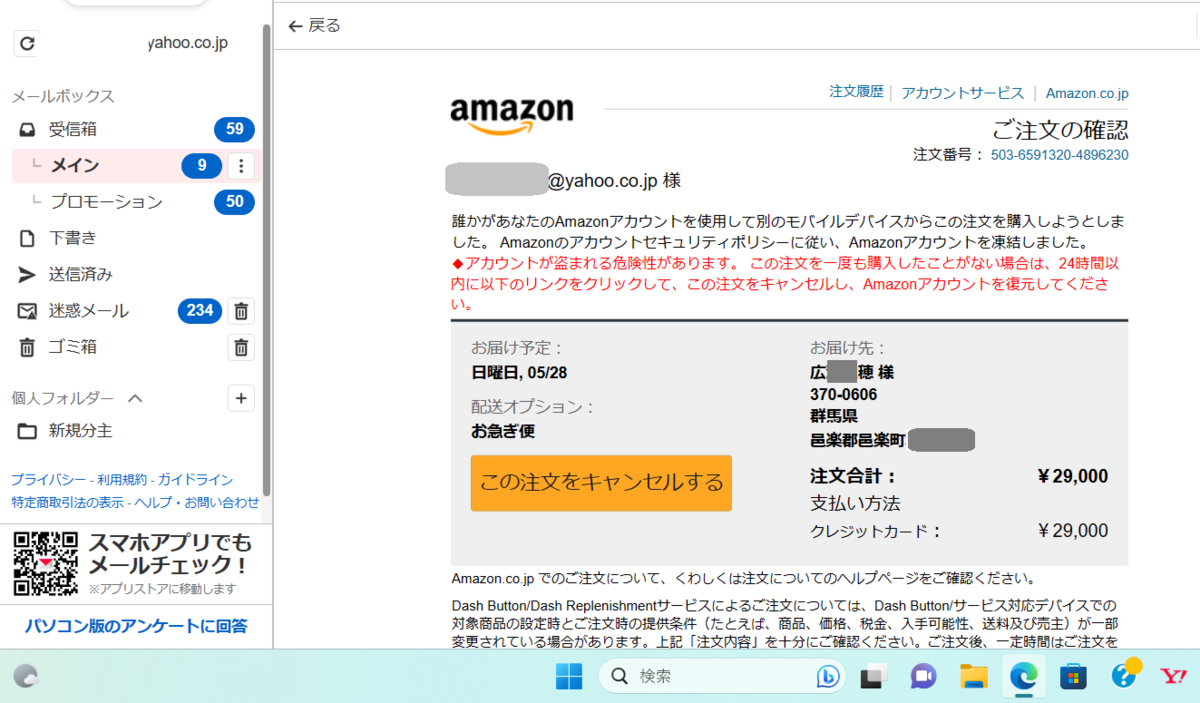
Task: Open the 注文履歴 link in the email
Action: point(857,92)
